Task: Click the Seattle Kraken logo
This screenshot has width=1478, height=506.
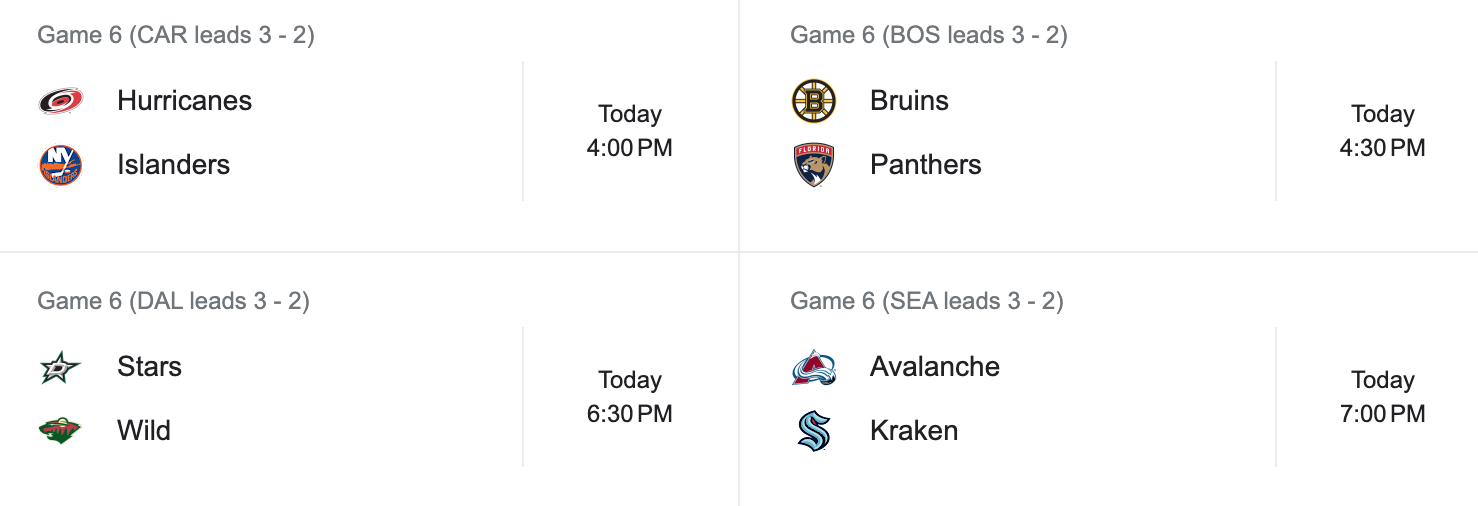Action: tap(814, 431)
